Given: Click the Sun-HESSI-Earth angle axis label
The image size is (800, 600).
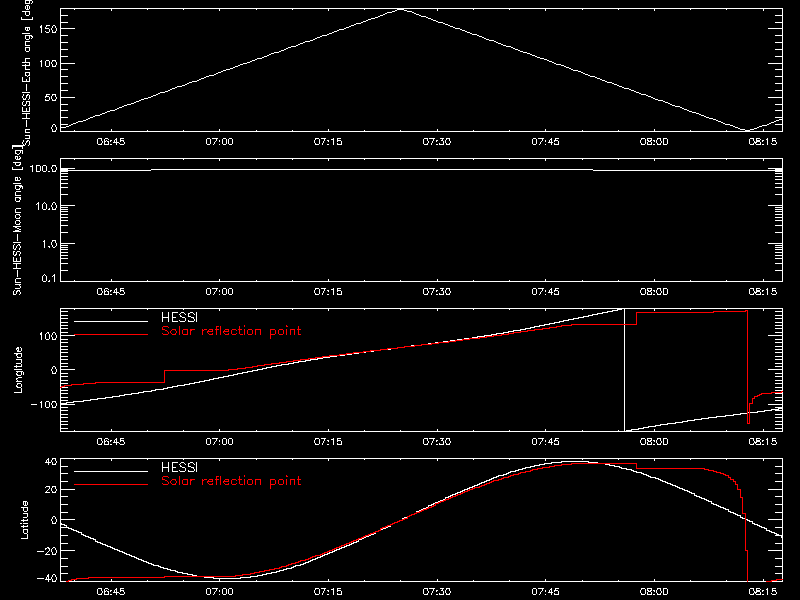Looking at the screenshot, I should pyautogui.click(x=27, y=73).
